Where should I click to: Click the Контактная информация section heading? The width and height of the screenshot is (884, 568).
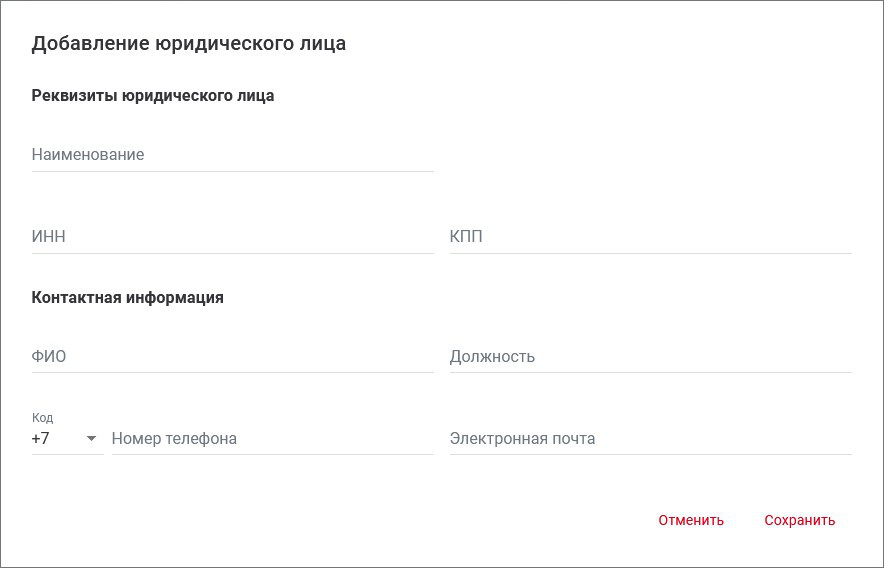(x=128, y=298)
